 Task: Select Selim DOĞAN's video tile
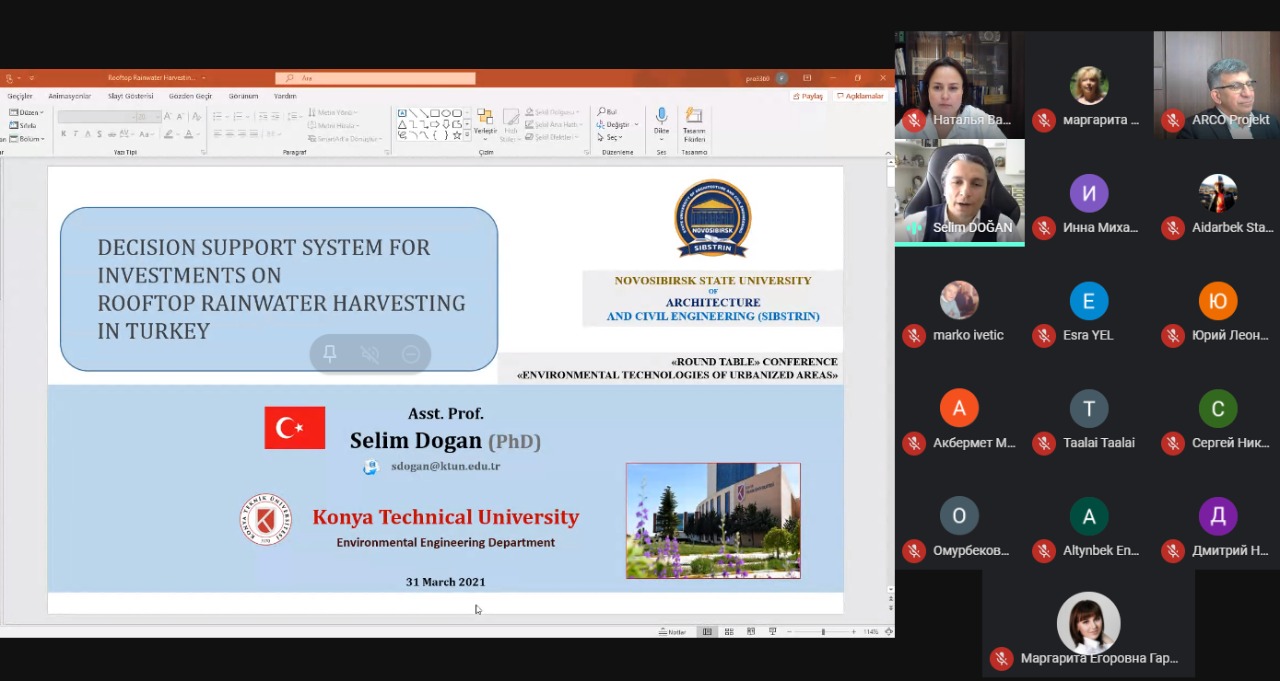coord(959,191)
